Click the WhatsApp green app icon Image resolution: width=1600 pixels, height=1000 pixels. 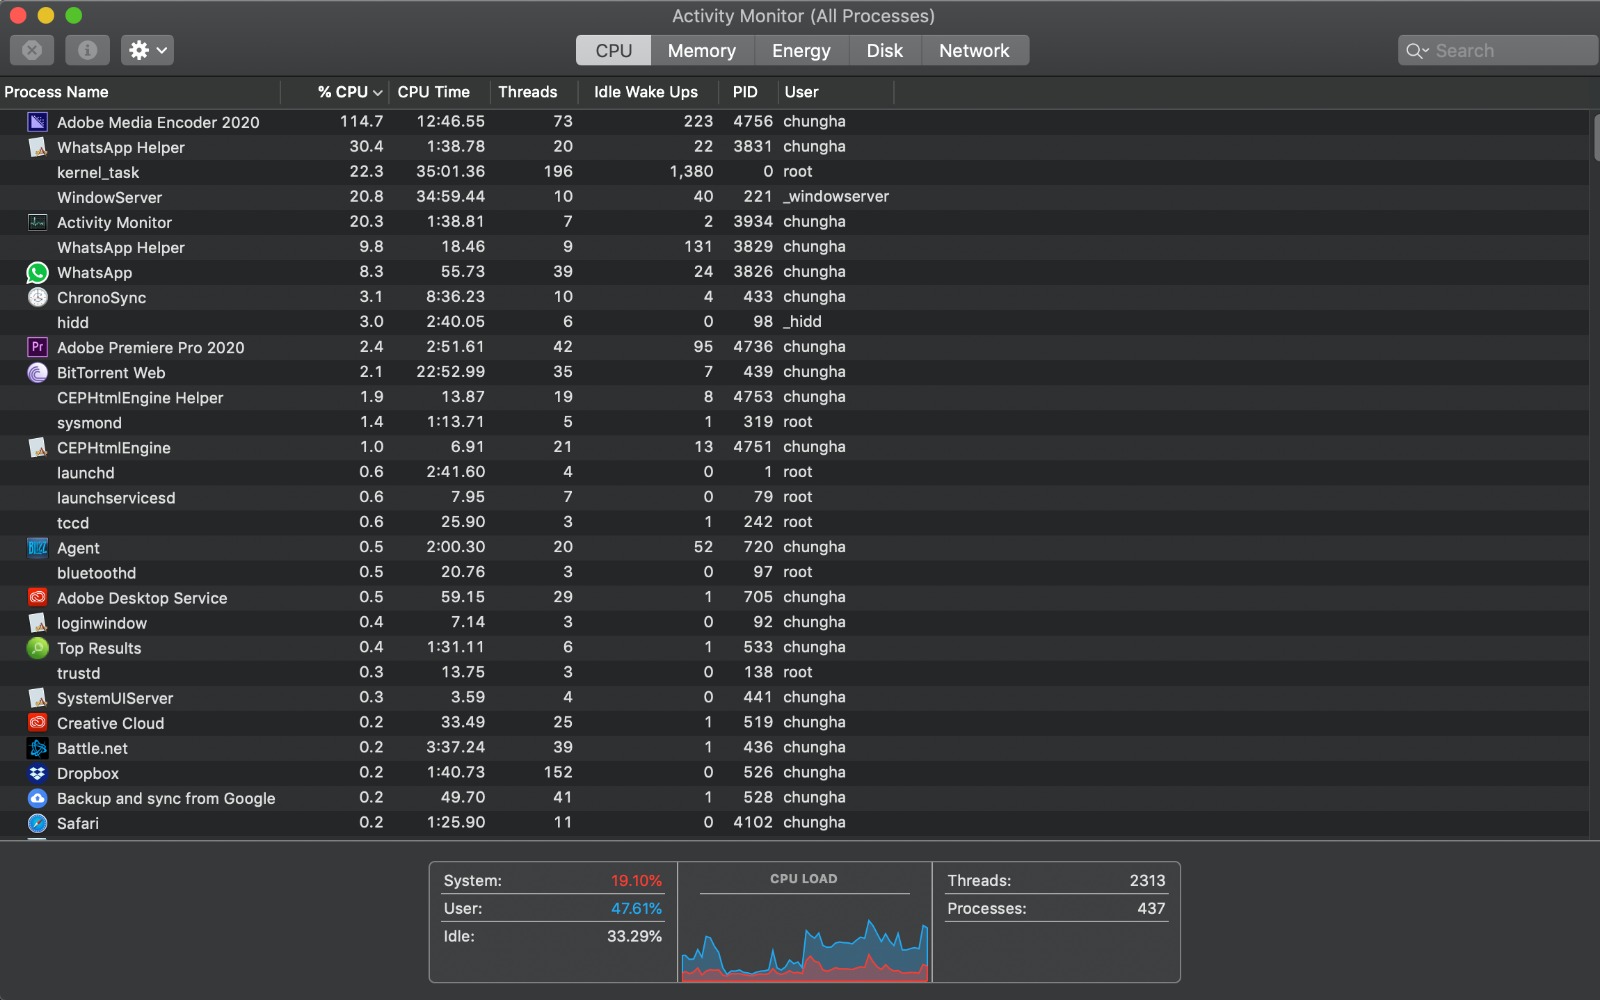(x=37, y=272)
